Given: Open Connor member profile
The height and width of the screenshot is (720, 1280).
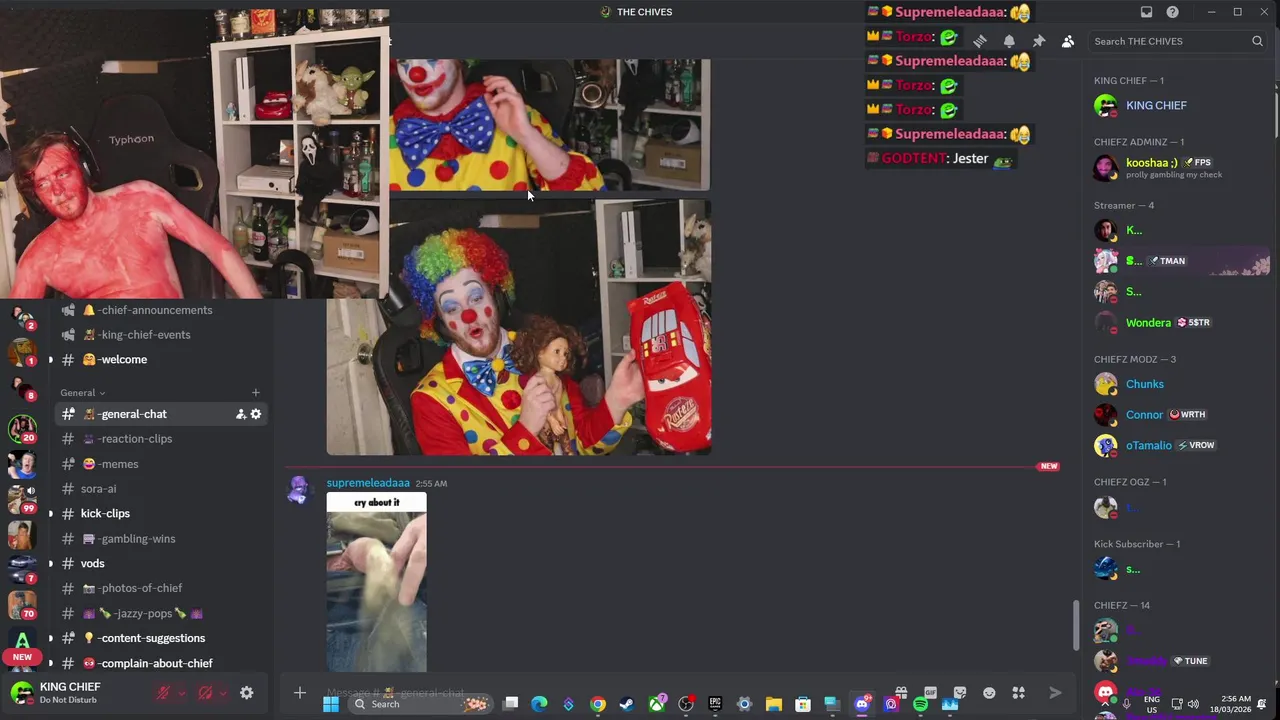Looking at the screenshot, I should click(x=1178, y=415).
